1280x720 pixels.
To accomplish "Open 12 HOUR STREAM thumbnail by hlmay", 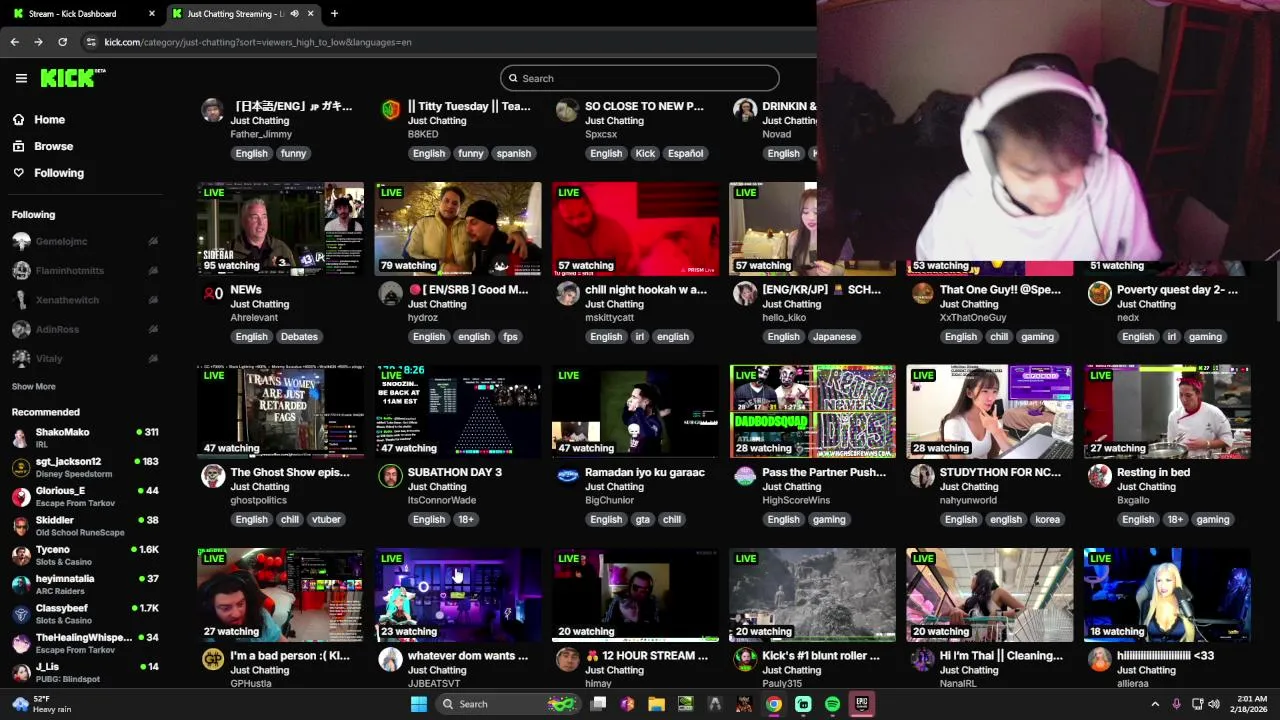I will (635, 594).
